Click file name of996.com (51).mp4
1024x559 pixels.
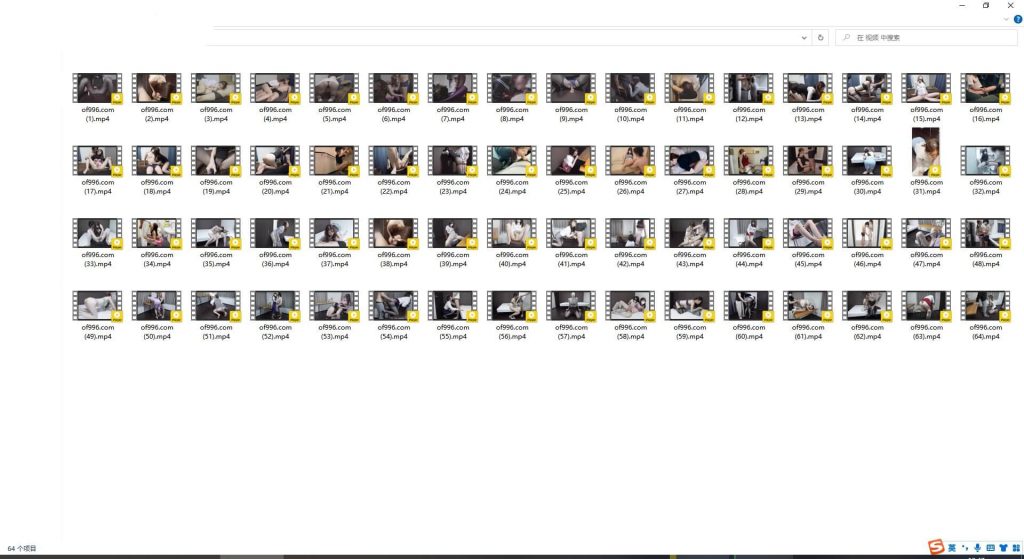(x=216, y=332)
